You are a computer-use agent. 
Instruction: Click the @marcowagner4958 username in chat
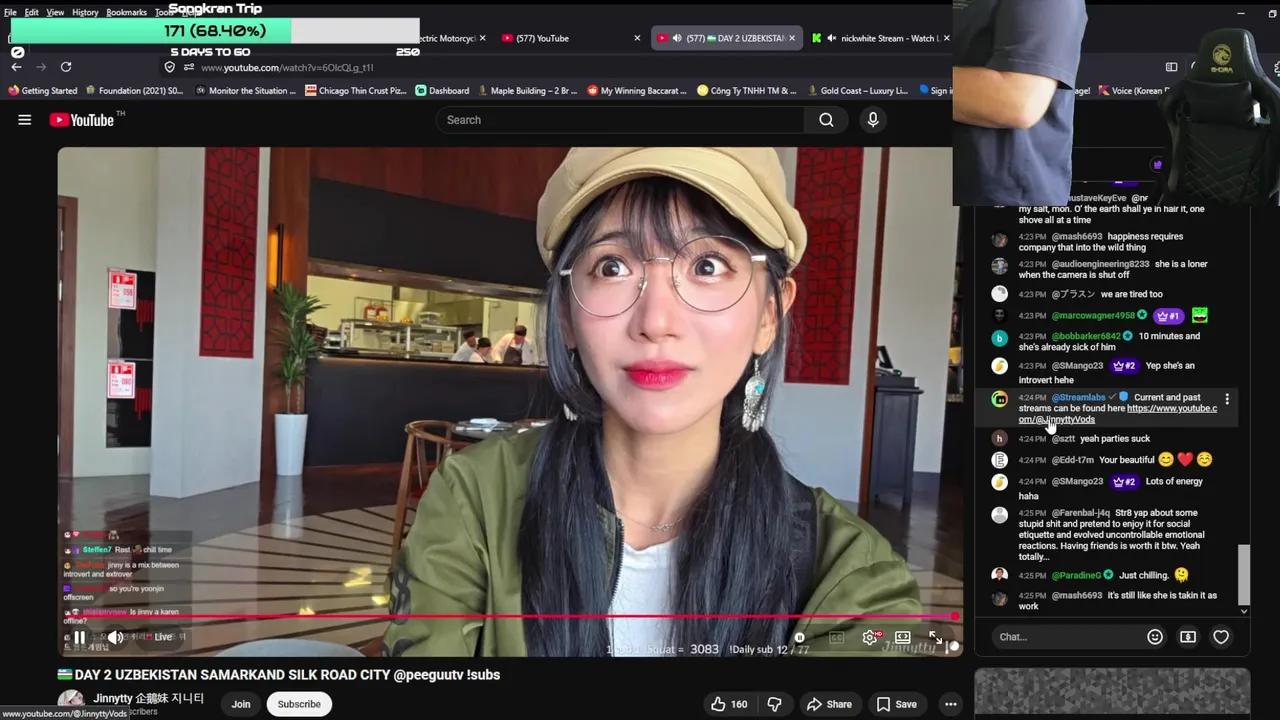pyautogui.click(x=1093, y=315)
